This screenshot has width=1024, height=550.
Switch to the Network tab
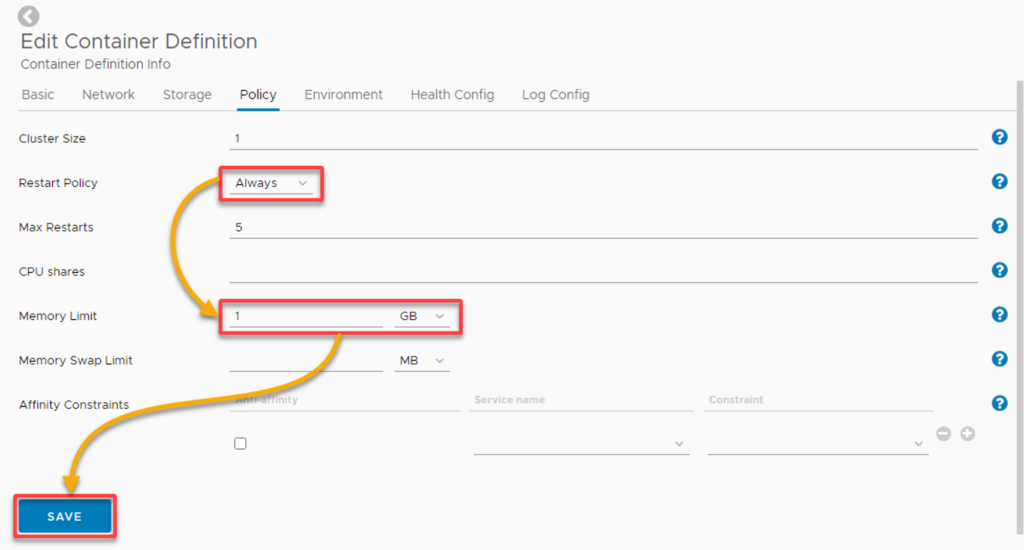click(x=108, y=95)
